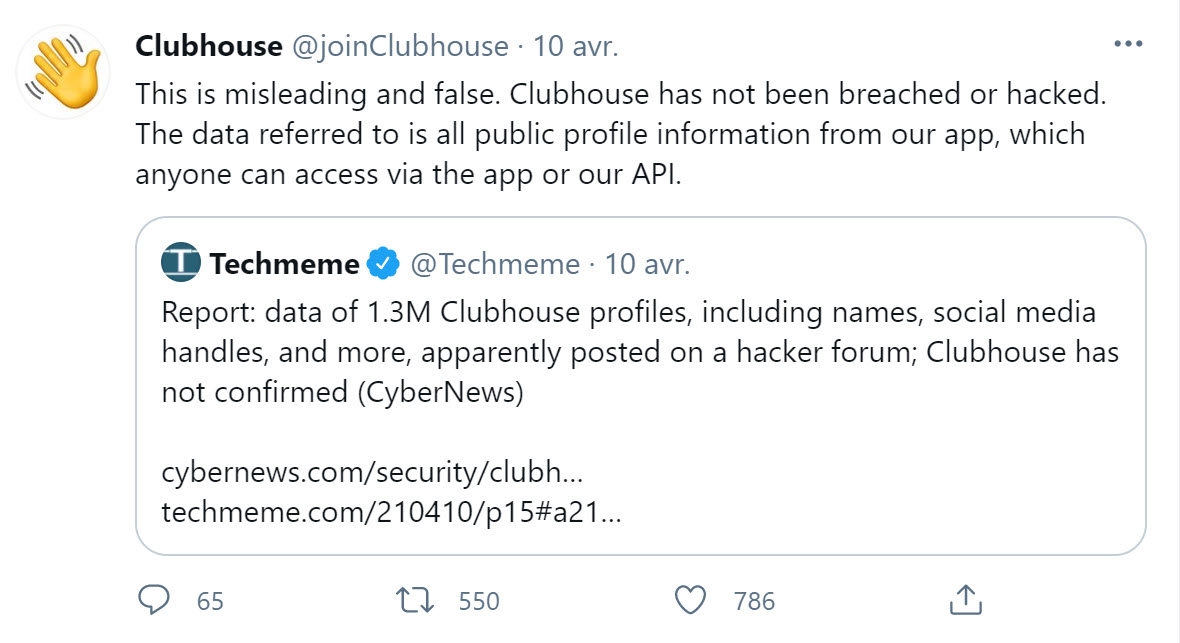Click the 550 retweets count

pos(479,601)
